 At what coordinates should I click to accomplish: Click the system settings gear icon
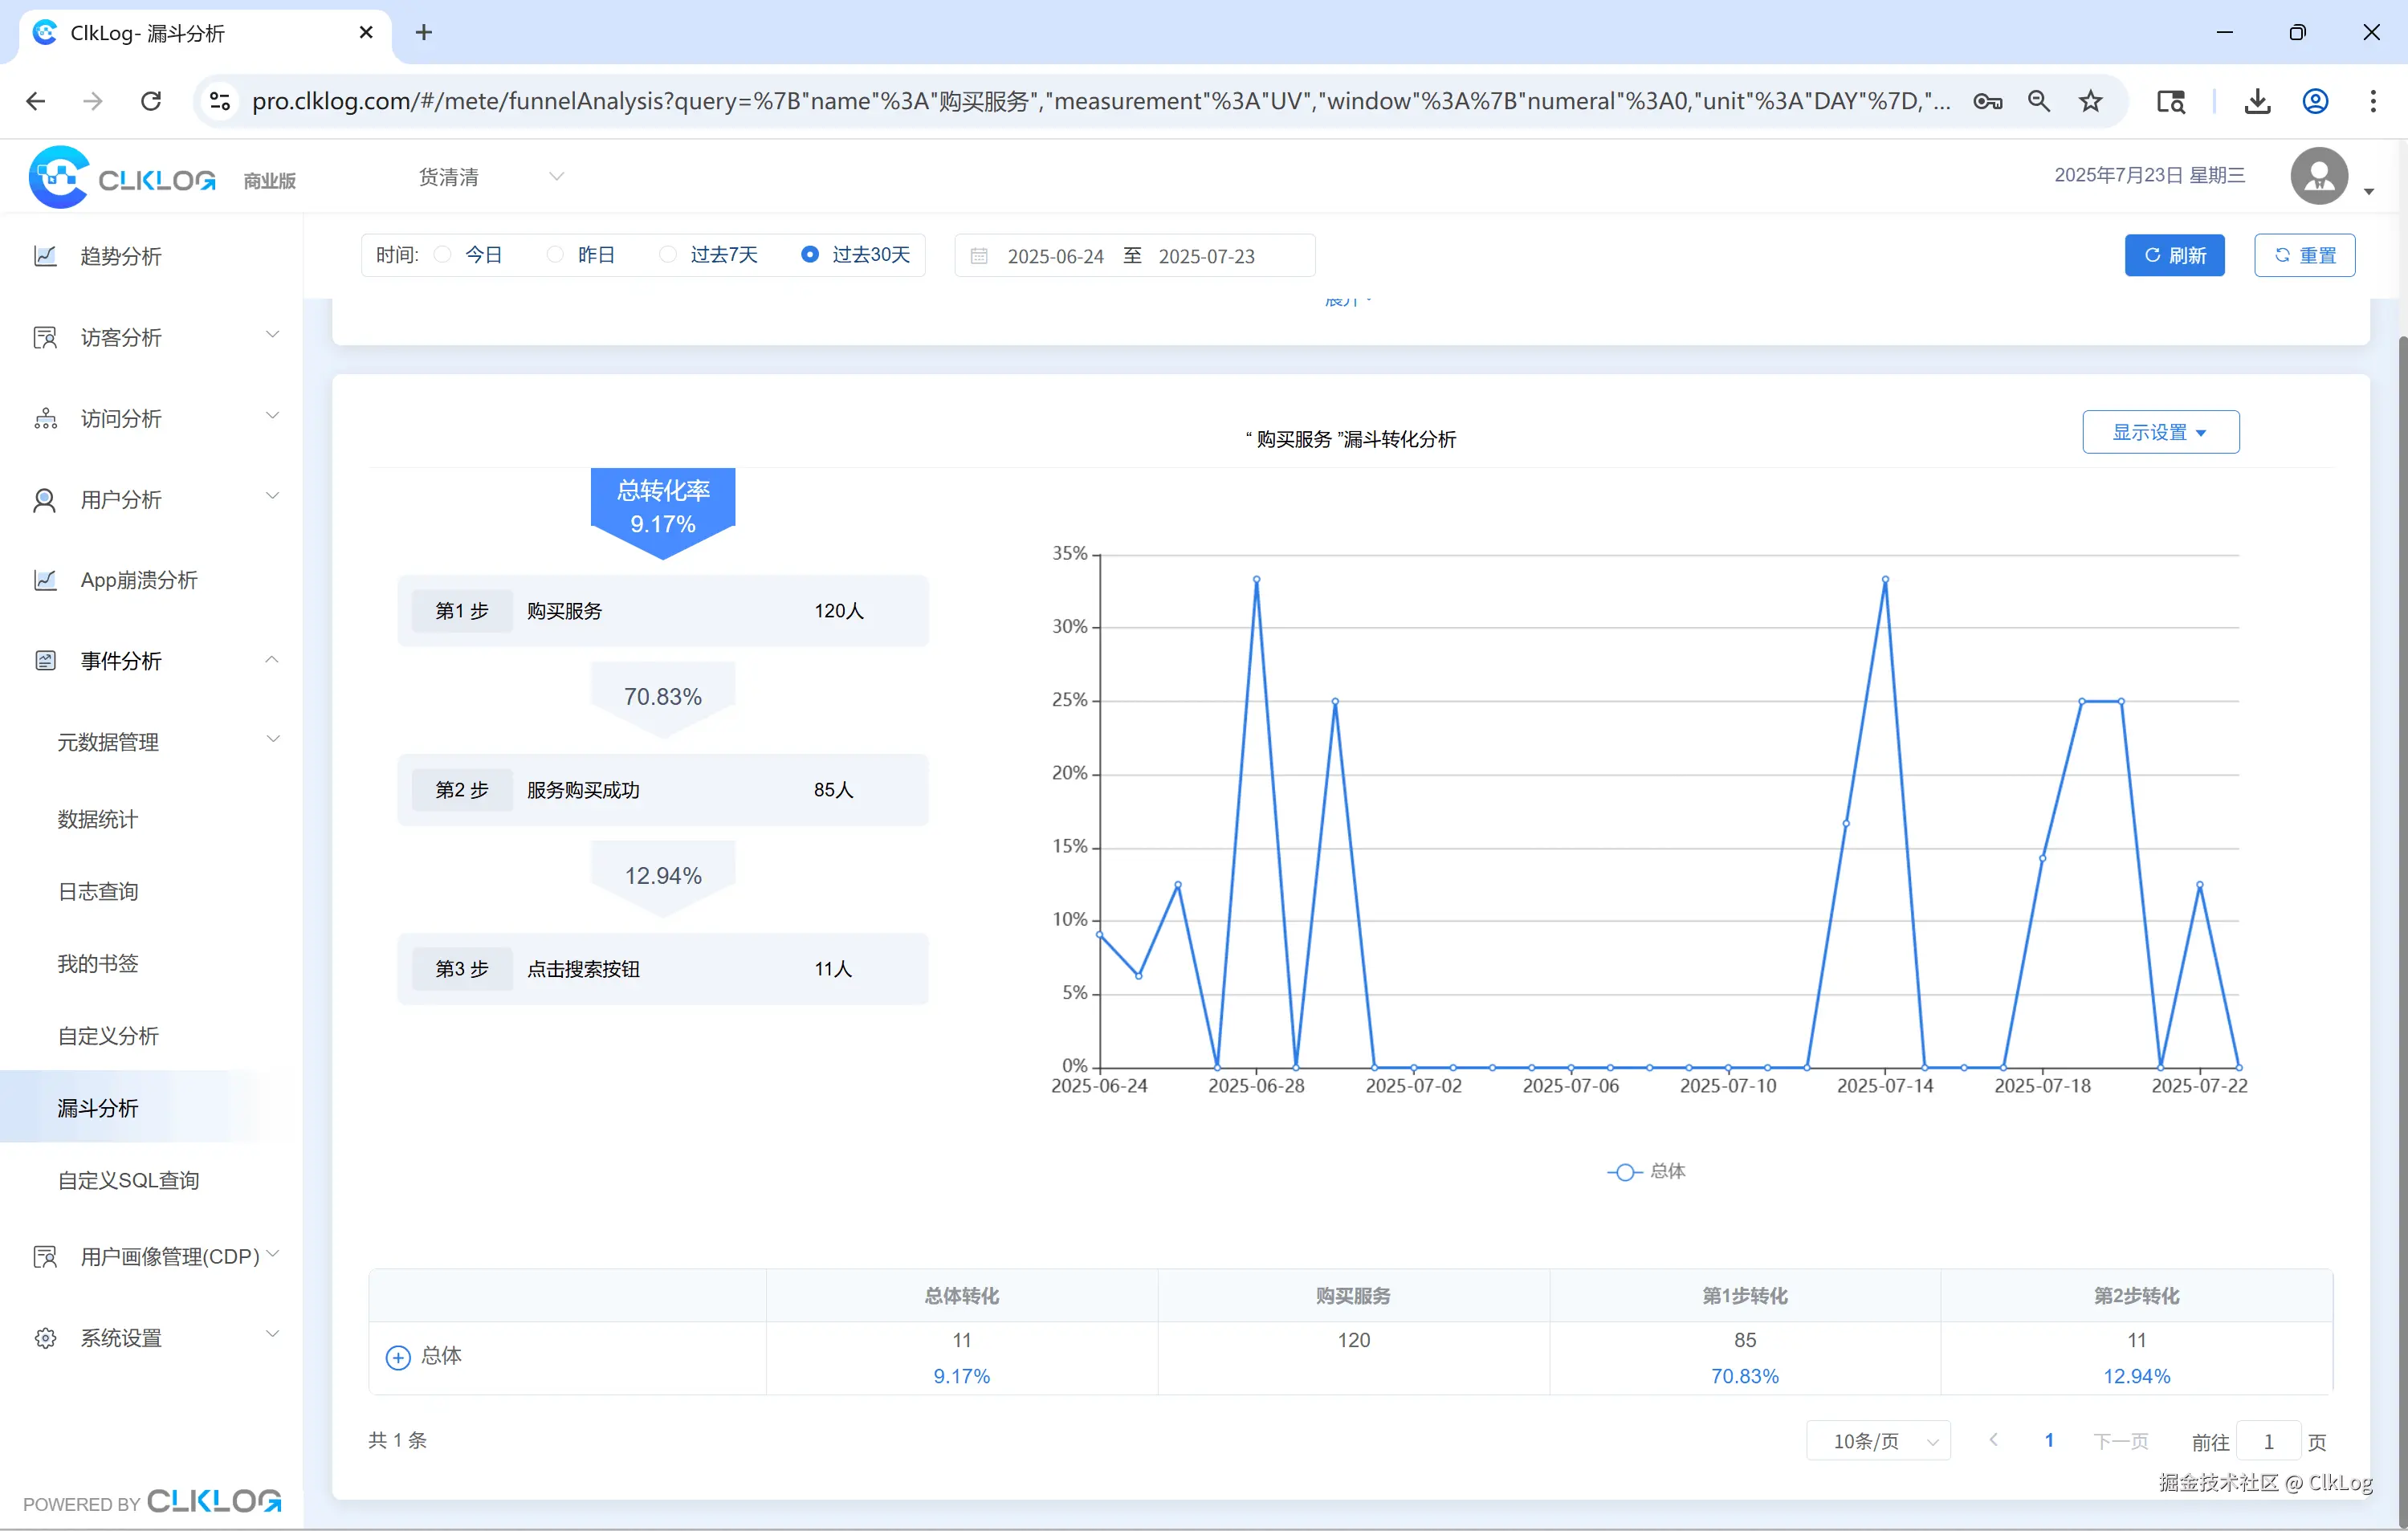pyautogui.click(x=45, y=1338)
